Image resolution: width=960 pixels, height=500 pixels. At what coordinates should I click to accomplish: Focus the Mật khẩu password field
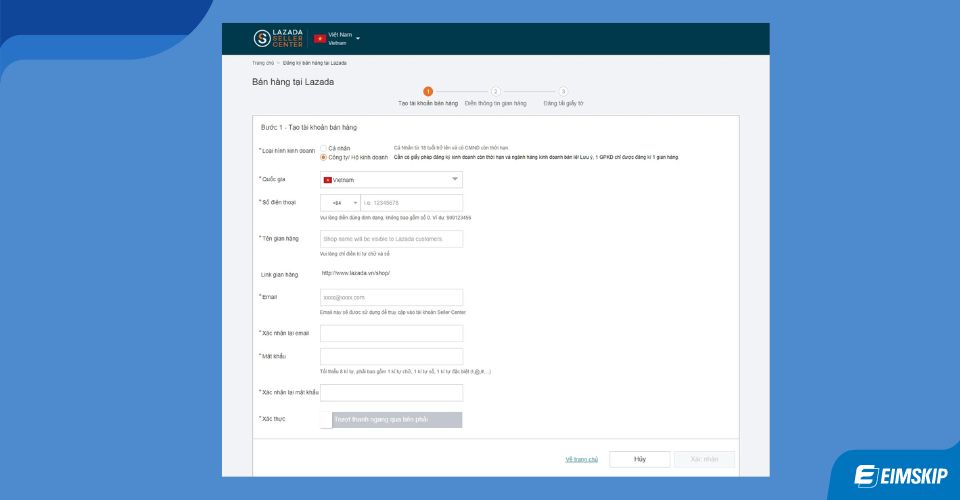point(391,356)
